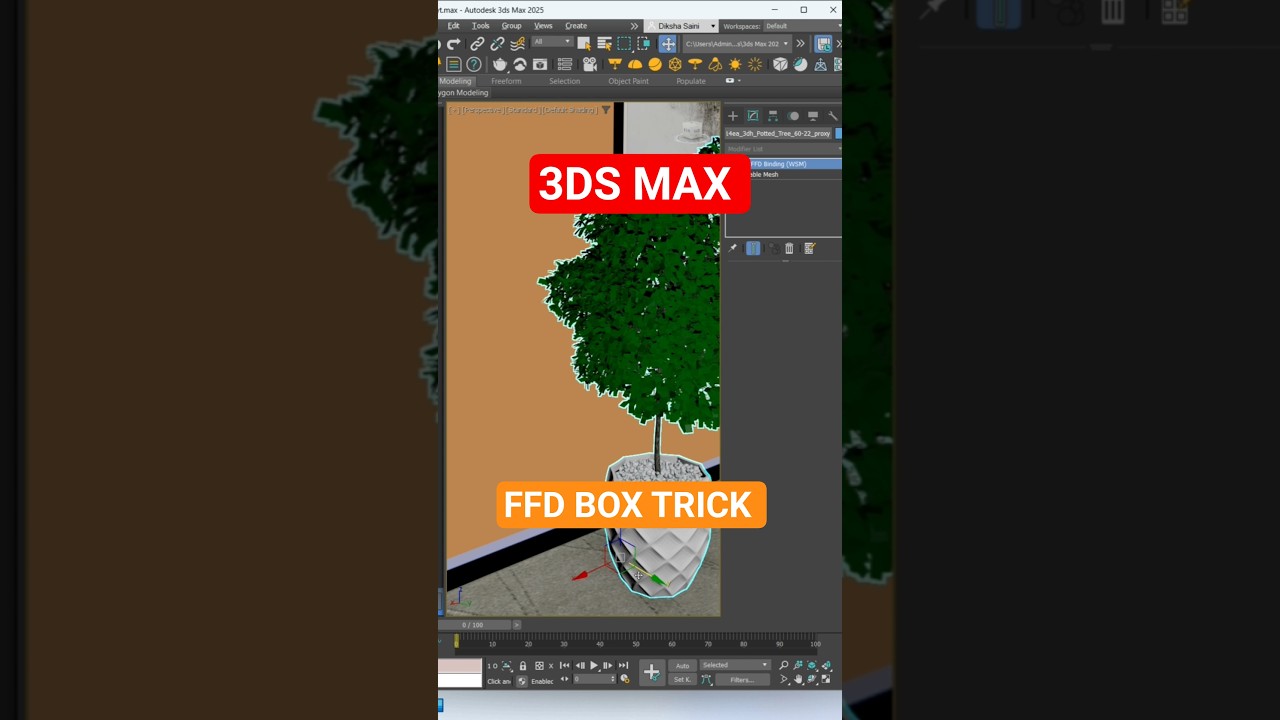
Task: Open the Display panel tab
Action: coord(813,116)
